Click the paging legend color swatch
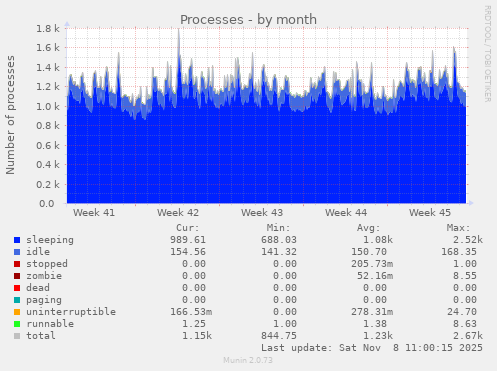Screen dimensions: 497x371 point(17,300)
